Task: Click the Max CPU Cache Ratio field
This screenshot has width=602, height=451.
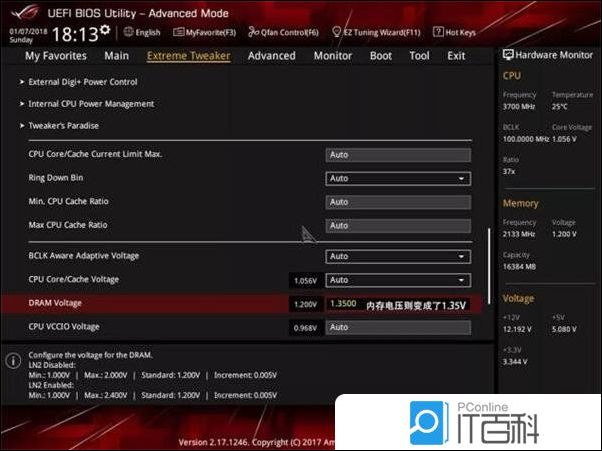Action: [398, 225]
